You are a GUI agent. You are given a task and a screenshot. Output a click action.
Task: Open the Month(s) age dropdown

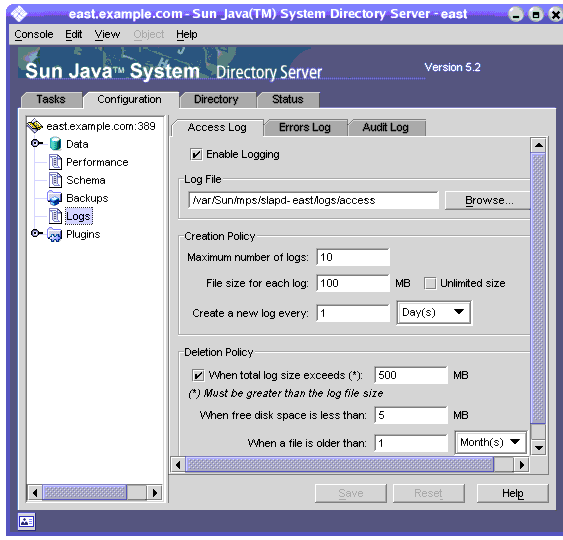[490, 442]
